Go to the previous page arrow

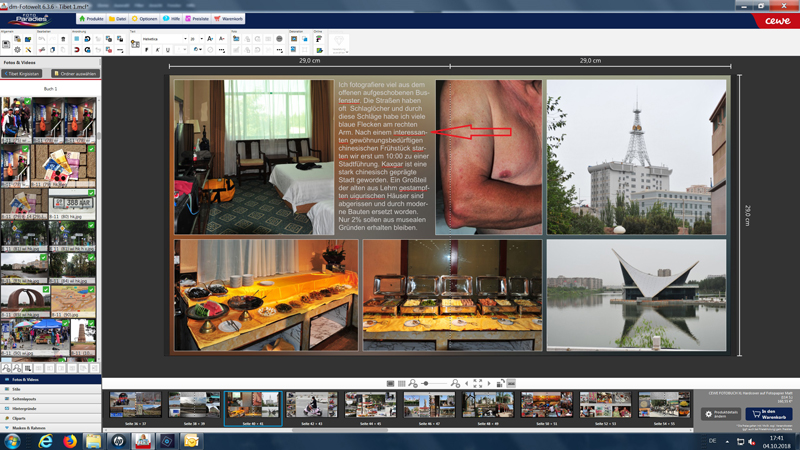(466, 383)
